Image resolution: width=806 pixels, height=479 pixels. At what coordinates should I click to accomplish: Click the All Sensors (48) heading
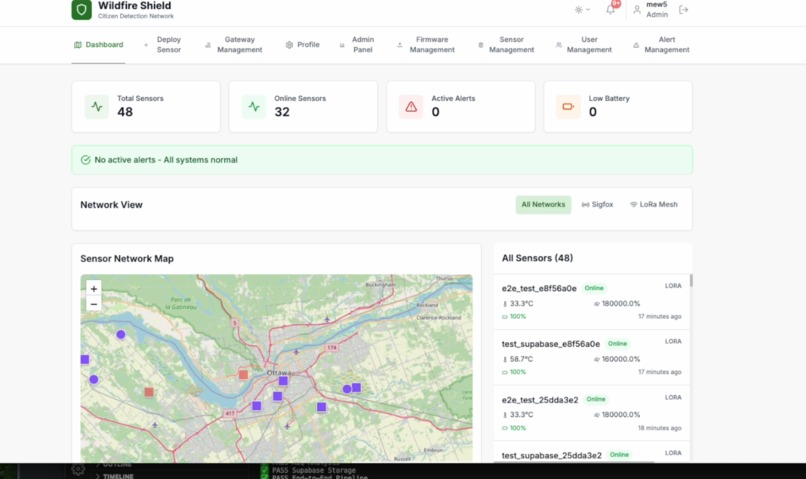(x=537, y=258)
